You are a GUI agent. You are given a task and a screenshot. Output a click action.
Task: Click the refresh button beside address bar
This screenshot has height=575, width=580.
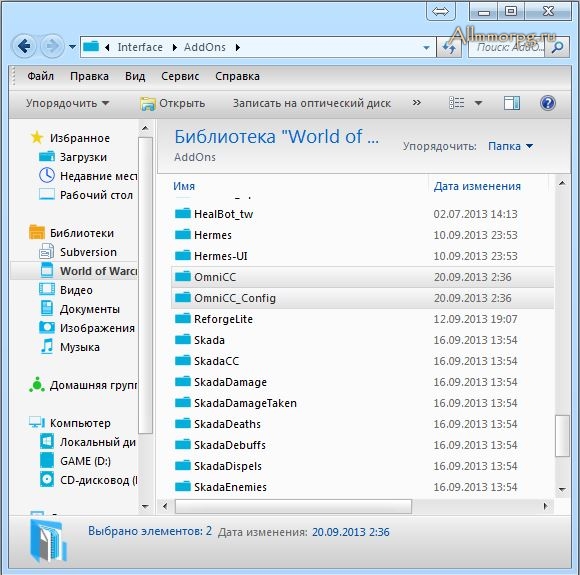click(x=449, y=47)
